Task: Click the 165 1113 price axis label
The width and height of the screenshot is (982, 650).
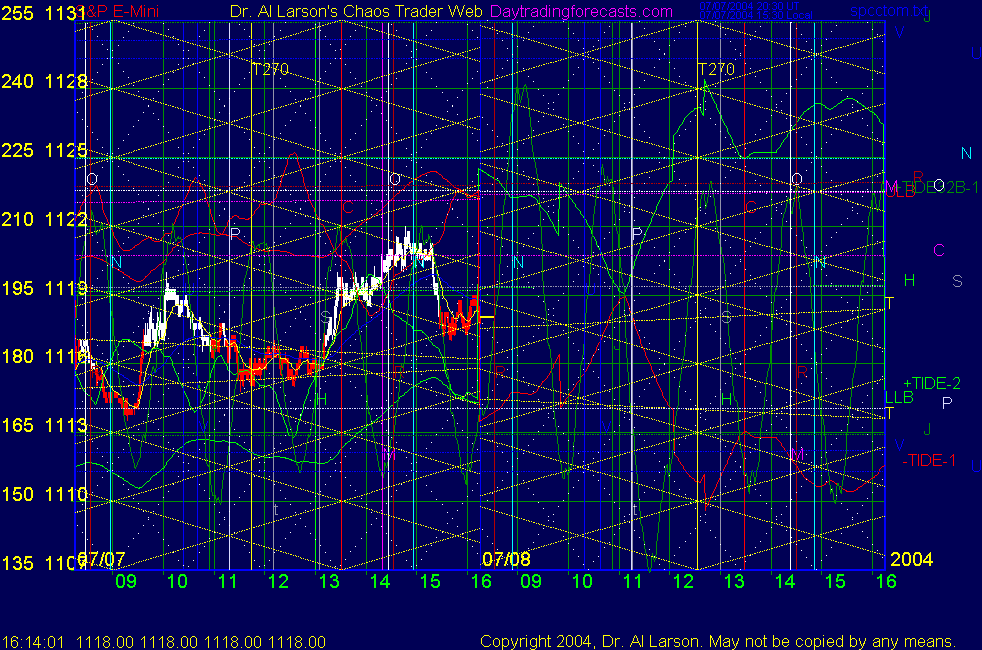Action: [x=44, y=425]
